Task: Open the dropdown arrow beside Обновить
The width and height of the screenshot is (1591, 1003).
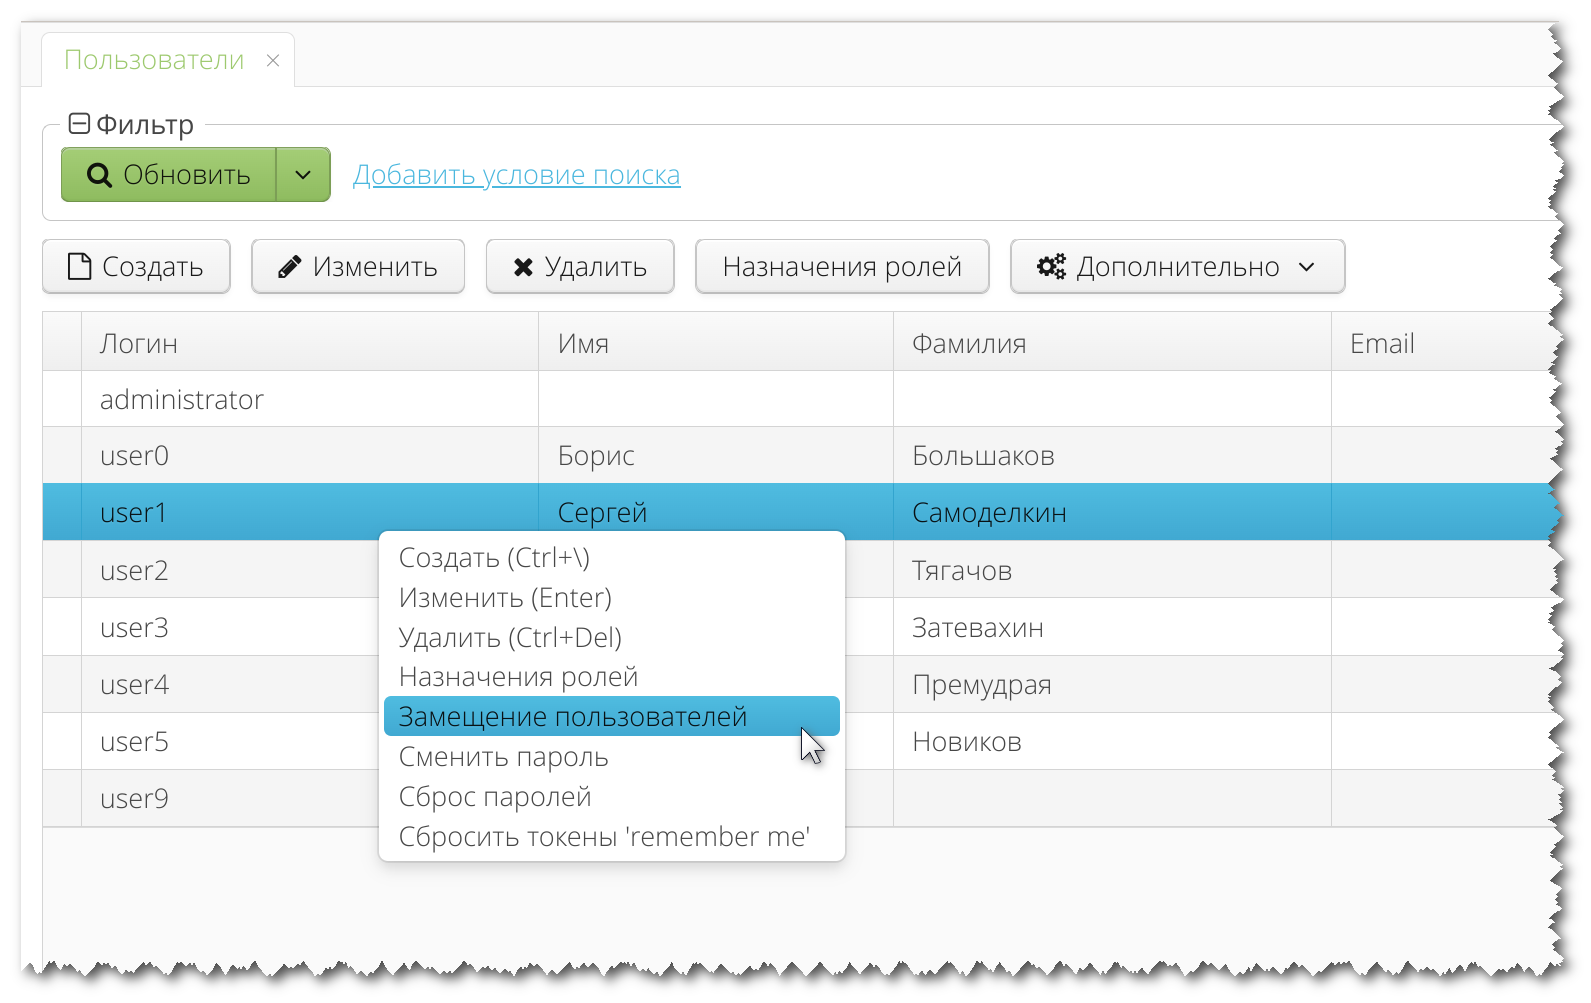Action: (303, 175)
